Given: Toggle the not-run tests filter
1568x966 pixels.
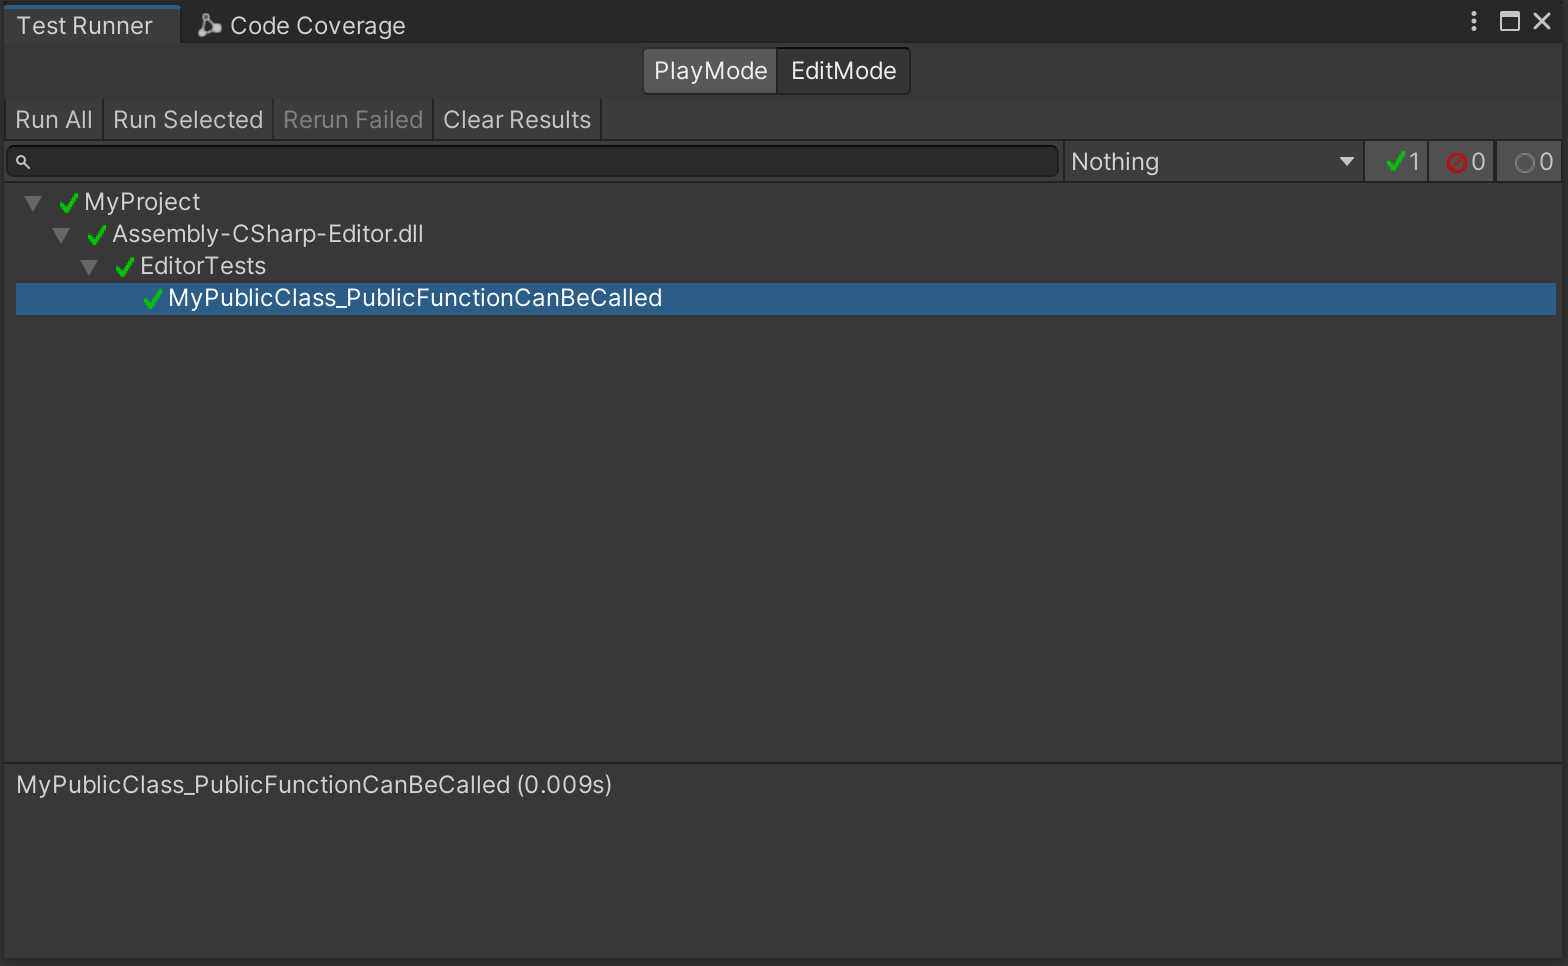Looking at the screenshot, I should pyautogui.click(x=1530, y=162).
